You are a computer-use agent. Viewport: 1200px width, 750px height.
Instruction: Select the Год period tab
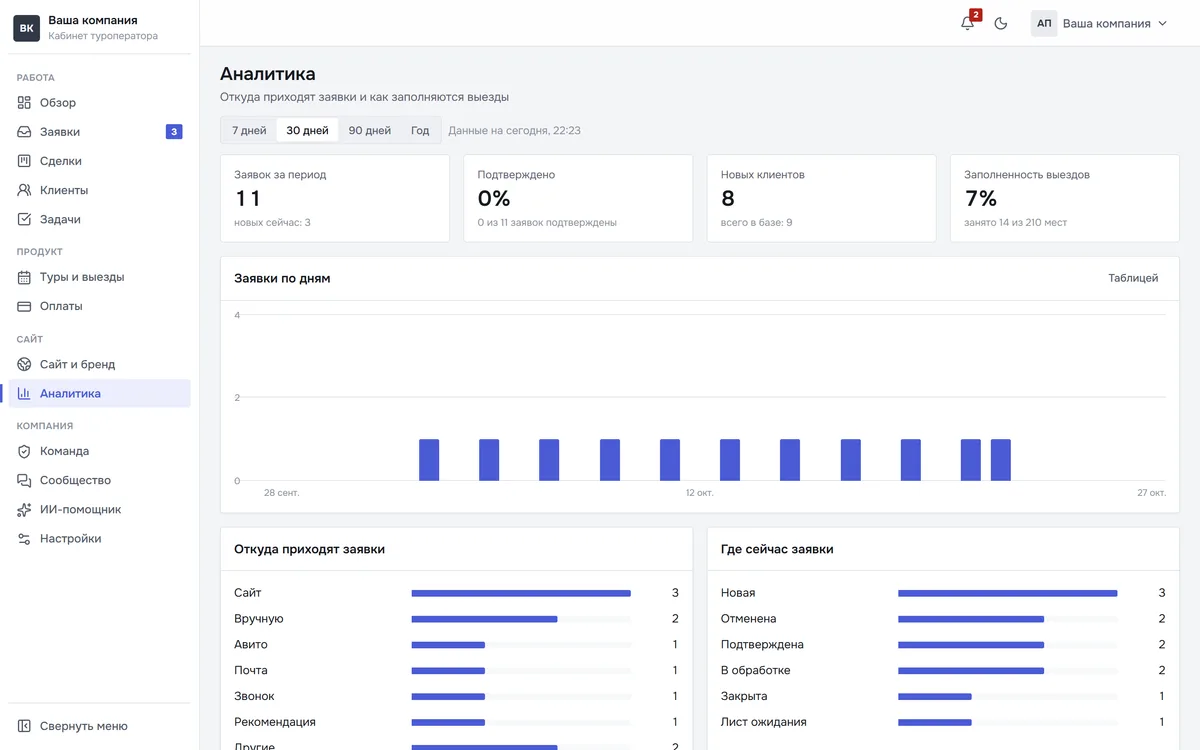coord(420,130)
